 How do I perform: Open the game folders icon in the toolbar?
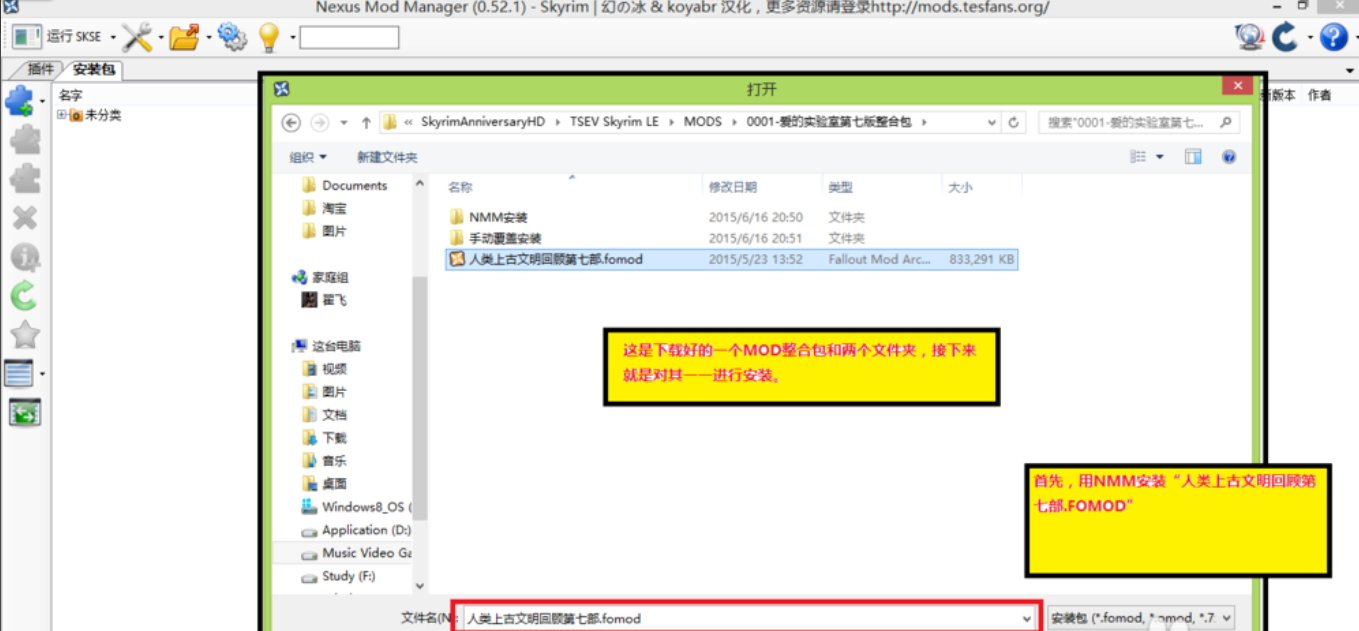[183, 37]
